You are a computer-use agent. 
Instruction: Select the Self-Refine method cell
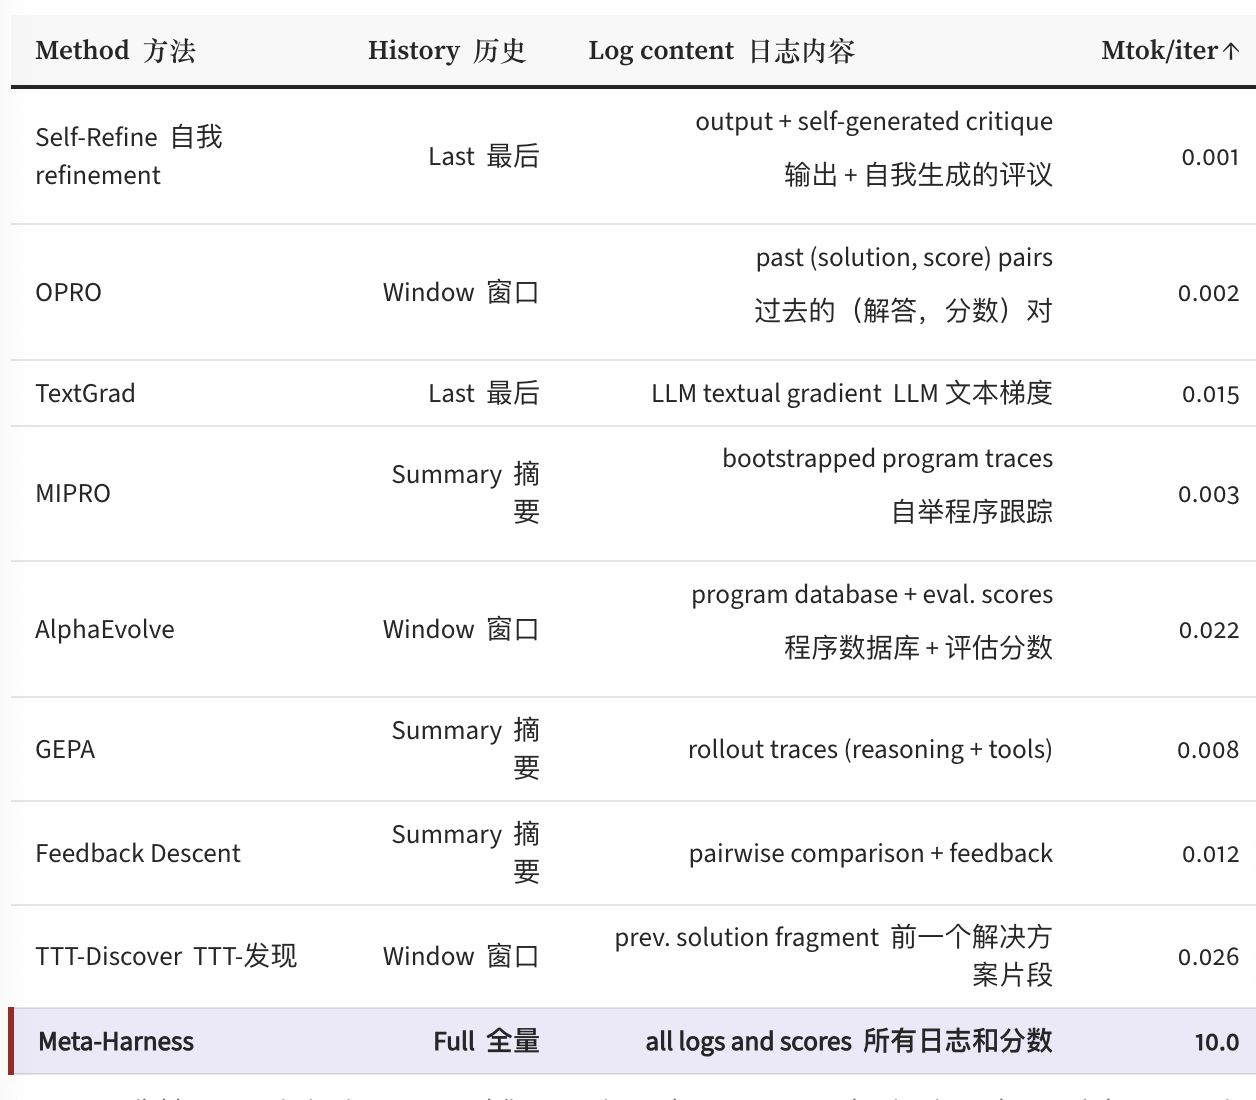point(128,156)
